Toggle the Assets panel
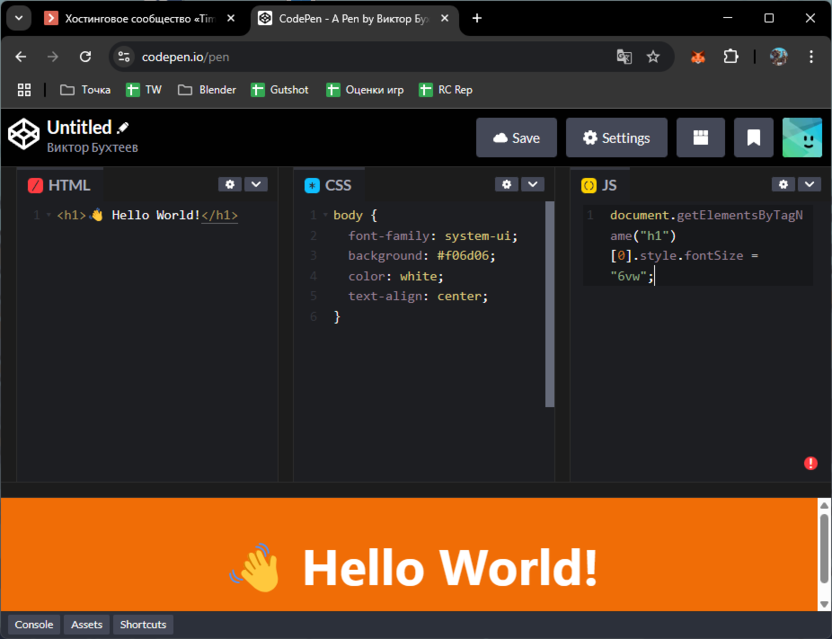 click(87, 625)
